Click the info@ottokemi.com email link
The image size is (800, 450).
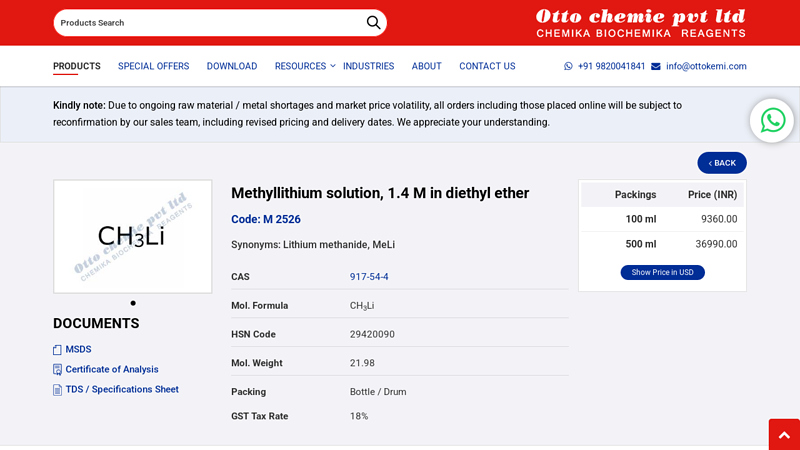706,67
